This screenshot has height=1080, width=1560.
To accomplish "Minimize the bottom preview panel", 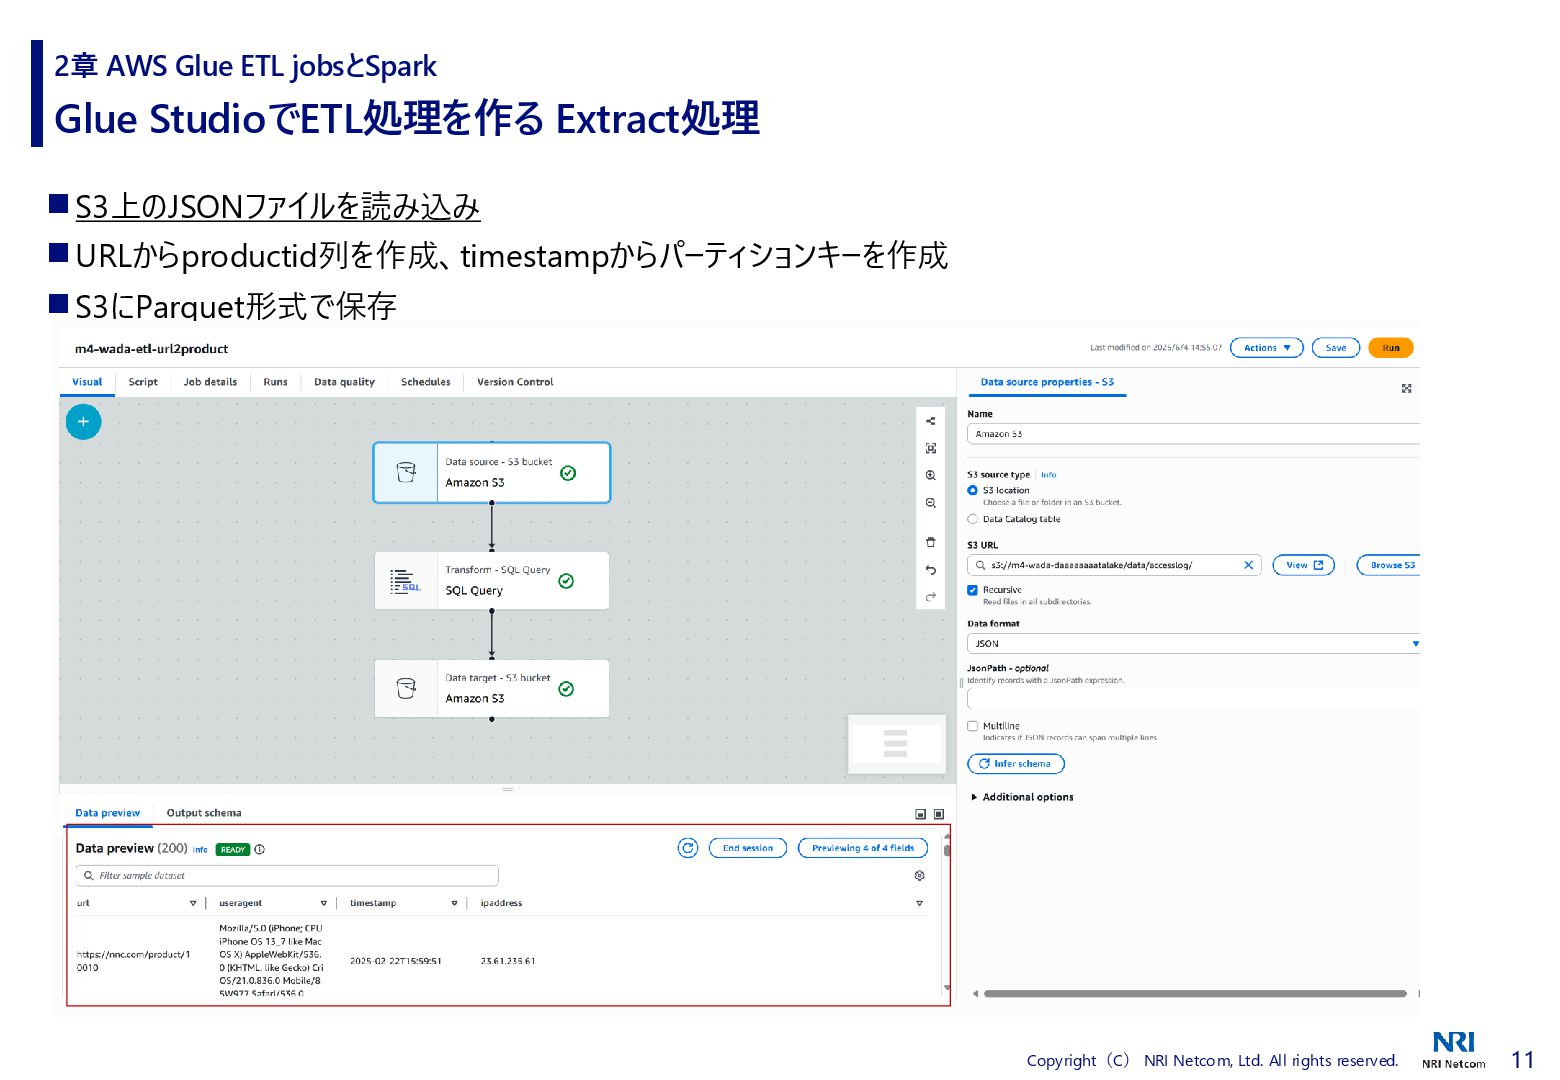I will coord(921,814).
